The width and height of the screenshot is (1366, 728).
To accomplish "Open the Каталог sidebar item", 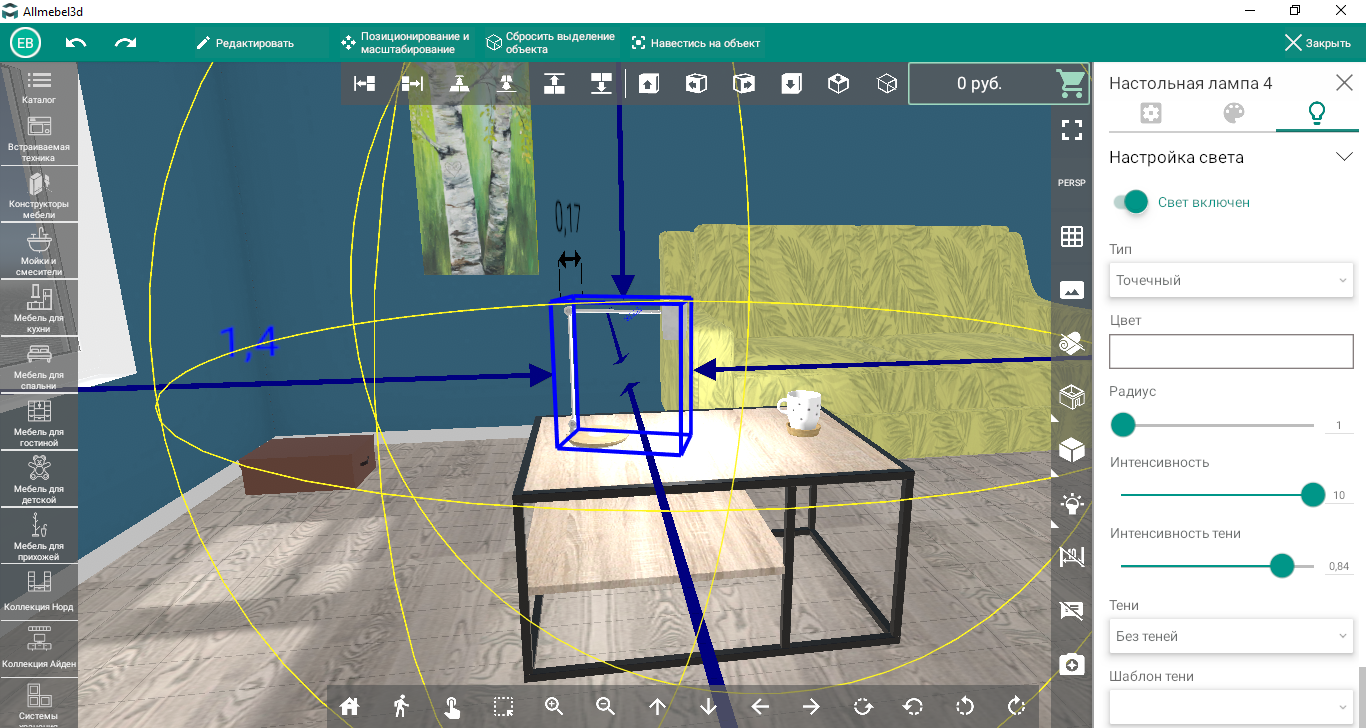I will pos(40,87).
